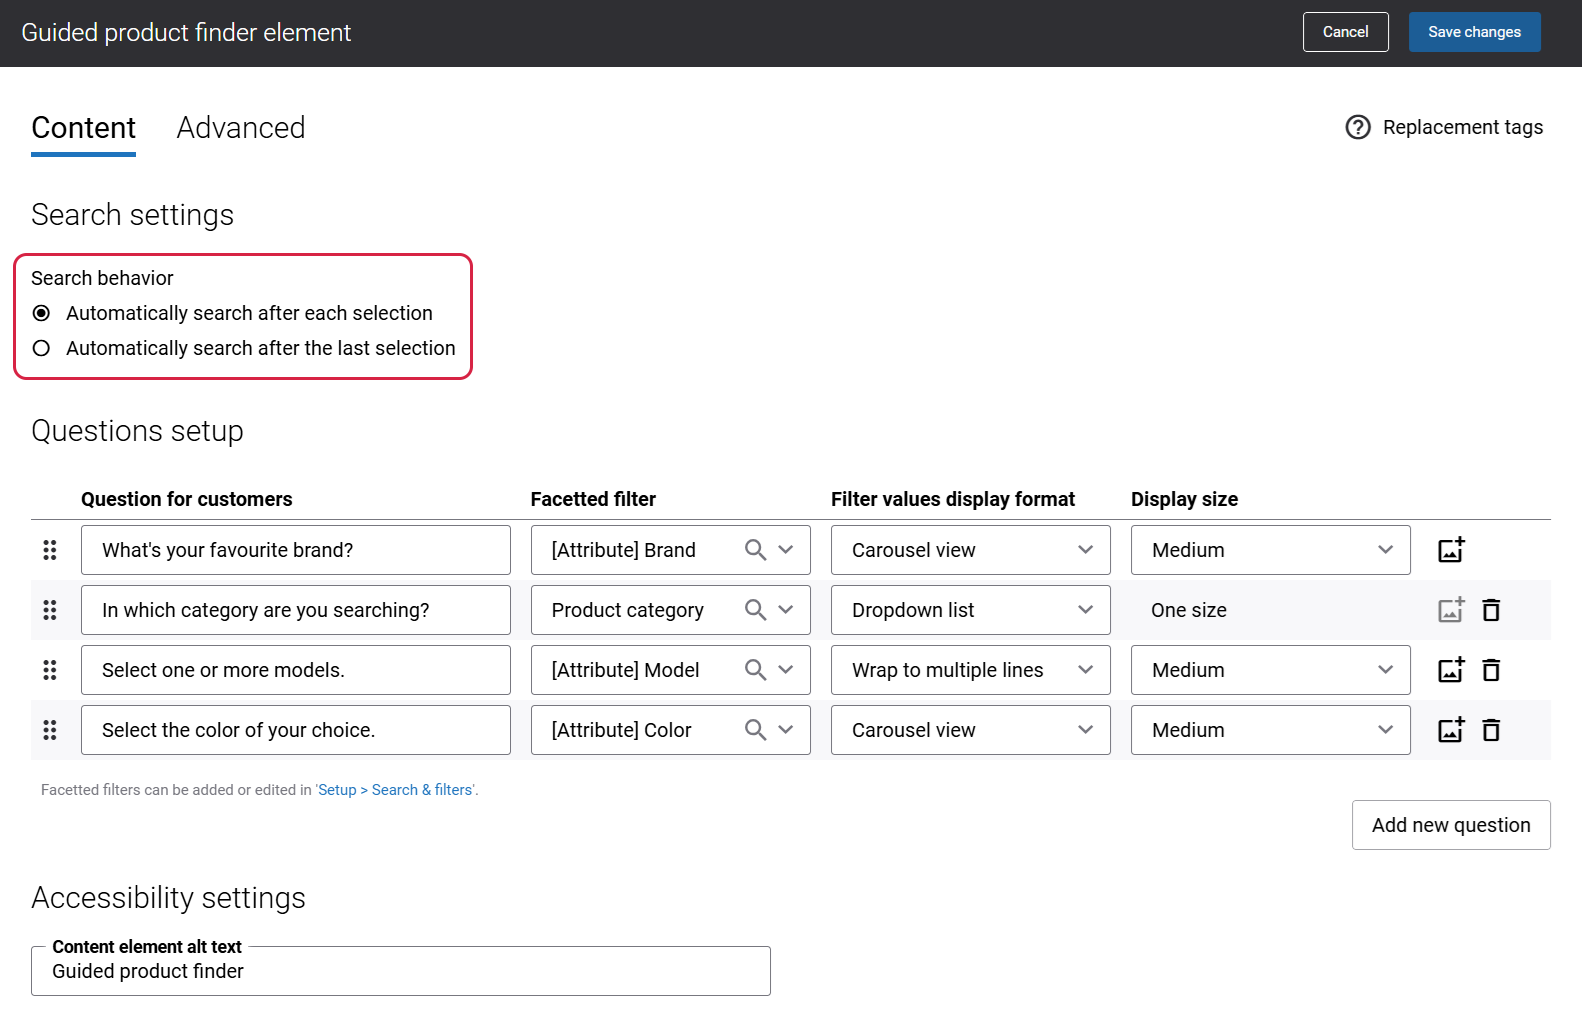This screenshot has height=1028, width=1582.
Task: Delete the color question row
Action: pyautogui.click(x=1491, y=730)
